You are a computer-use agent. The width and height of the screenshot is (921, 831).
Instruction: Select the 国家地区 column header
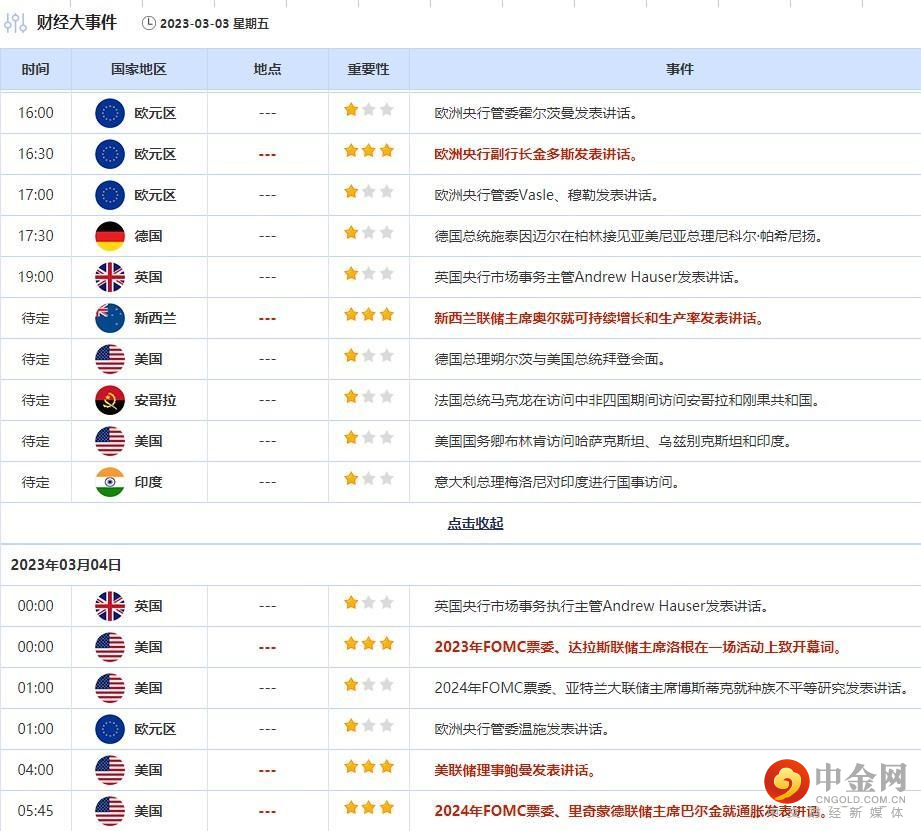[x=139, y=69]
